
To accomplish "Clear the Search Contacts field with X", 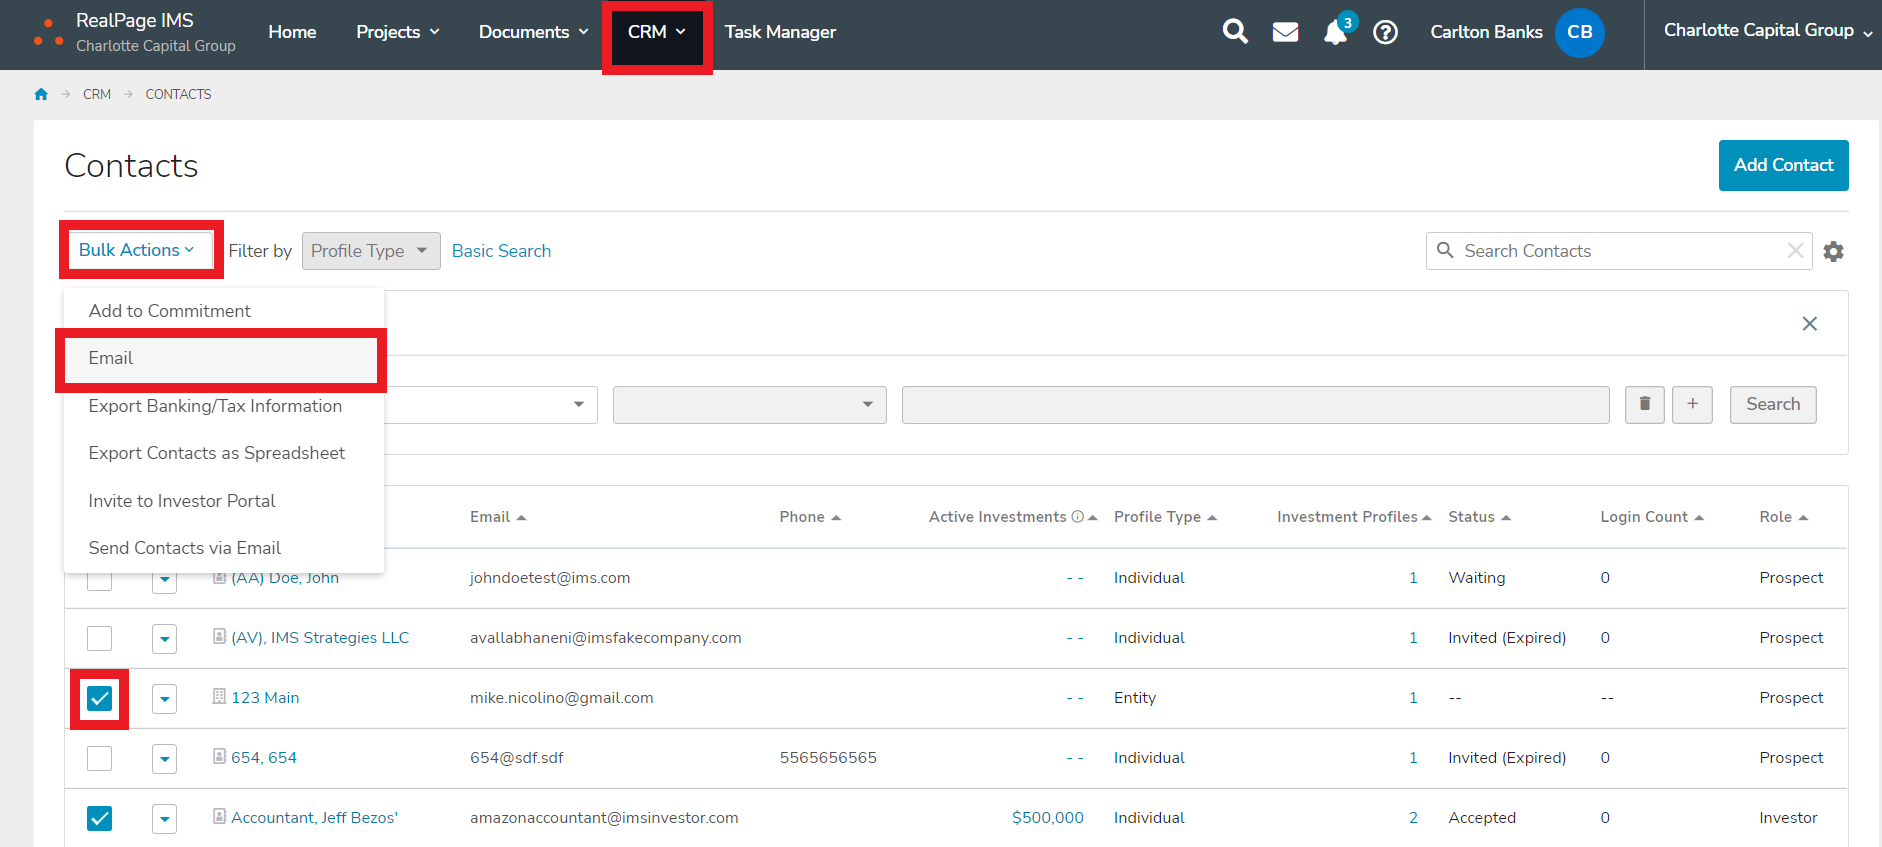I will [1796, 251].
